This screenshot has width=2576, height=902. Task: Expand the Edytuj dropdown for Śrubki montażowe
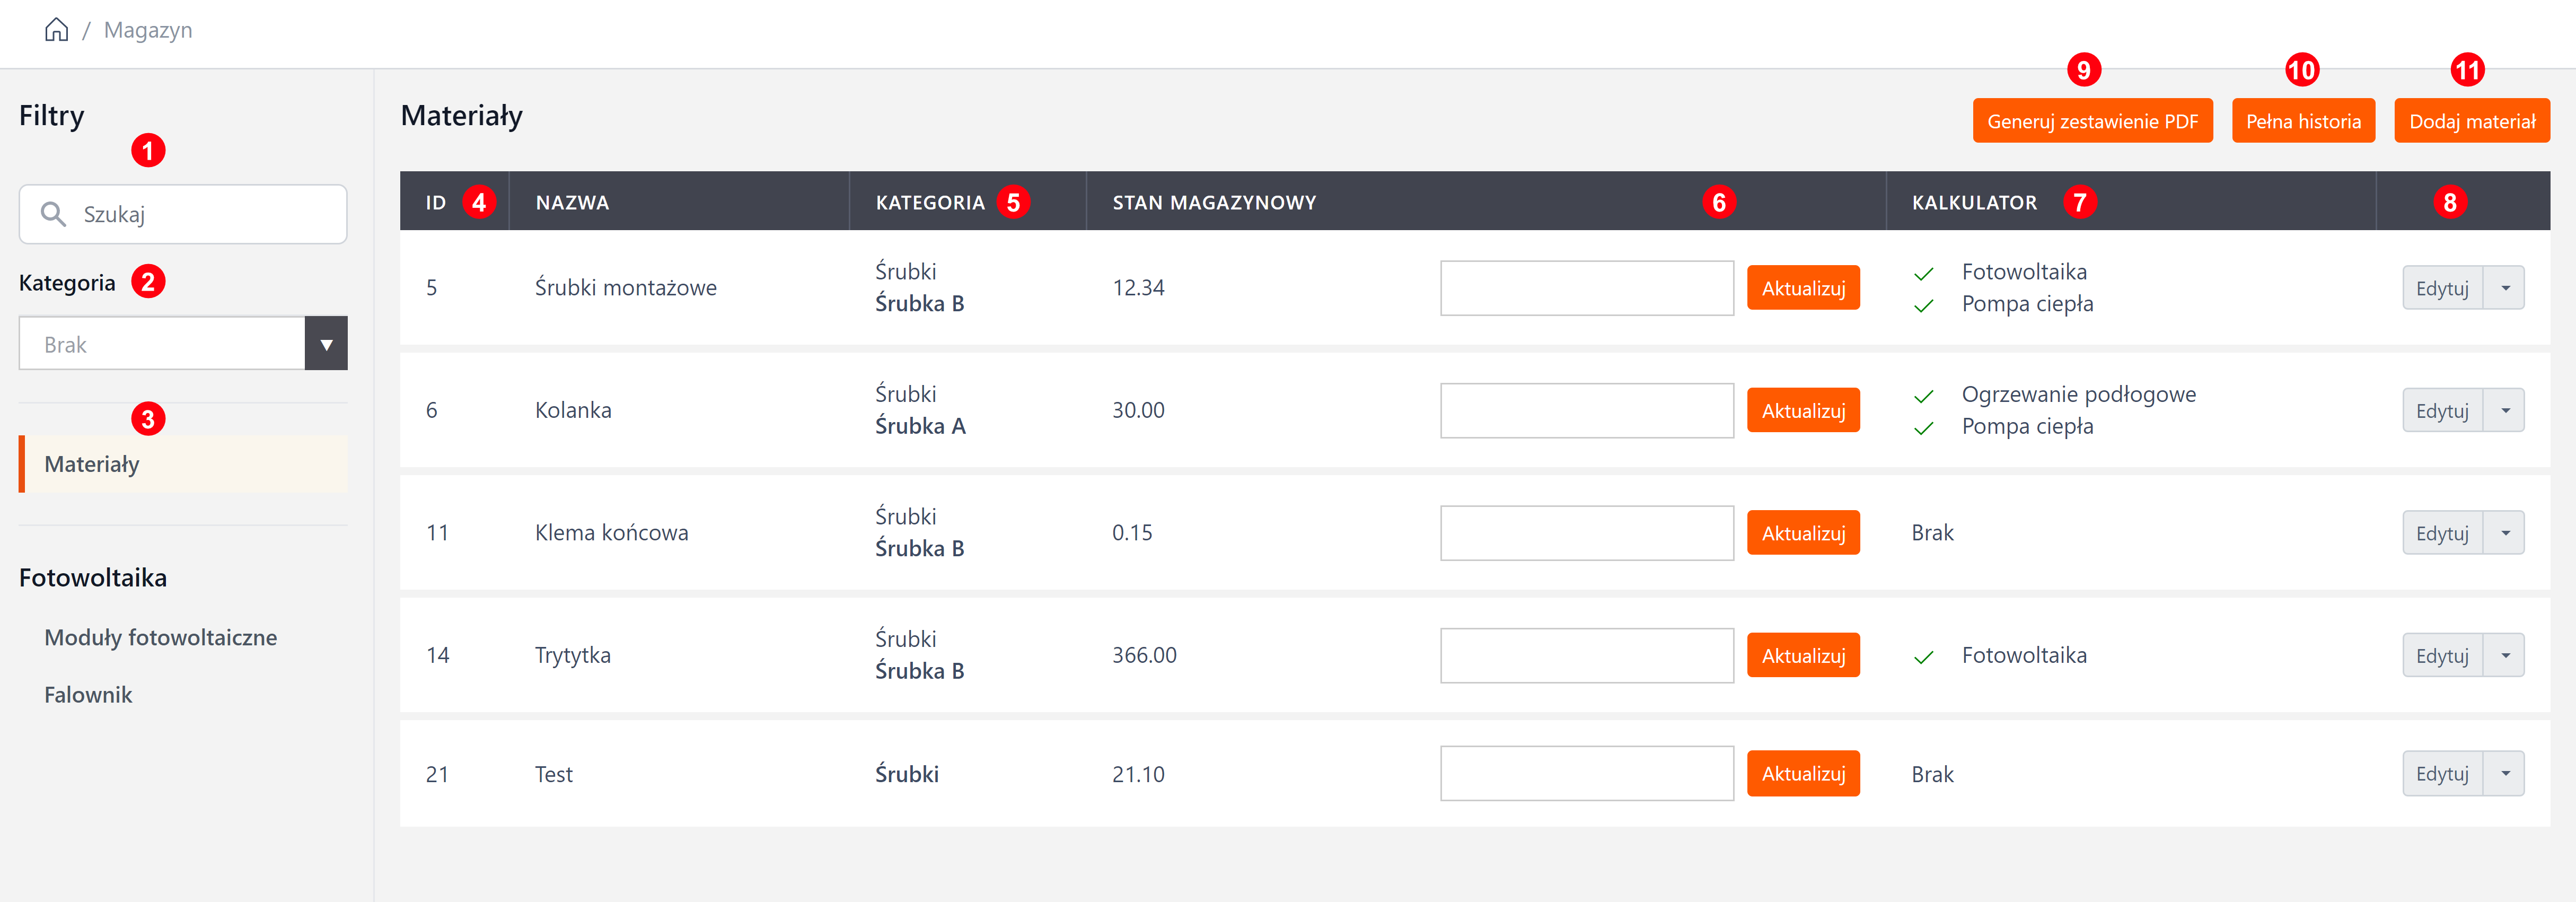(2504, 288)
